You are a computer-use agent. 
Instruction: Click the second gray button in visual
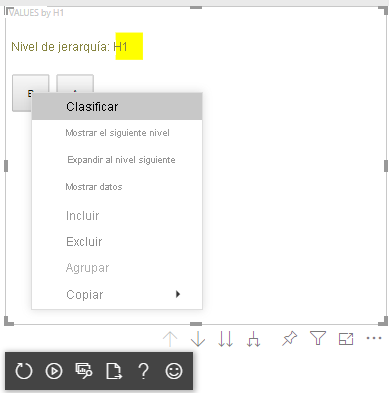(x=75, y=83)
